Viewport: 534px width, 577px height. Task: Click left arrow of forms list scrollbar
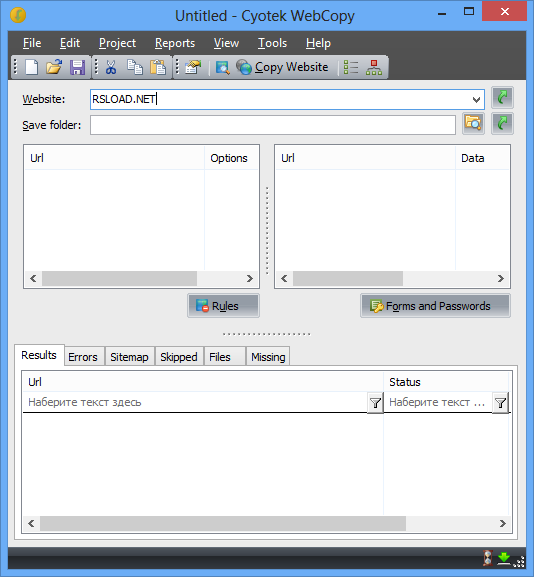click(284, 279)
